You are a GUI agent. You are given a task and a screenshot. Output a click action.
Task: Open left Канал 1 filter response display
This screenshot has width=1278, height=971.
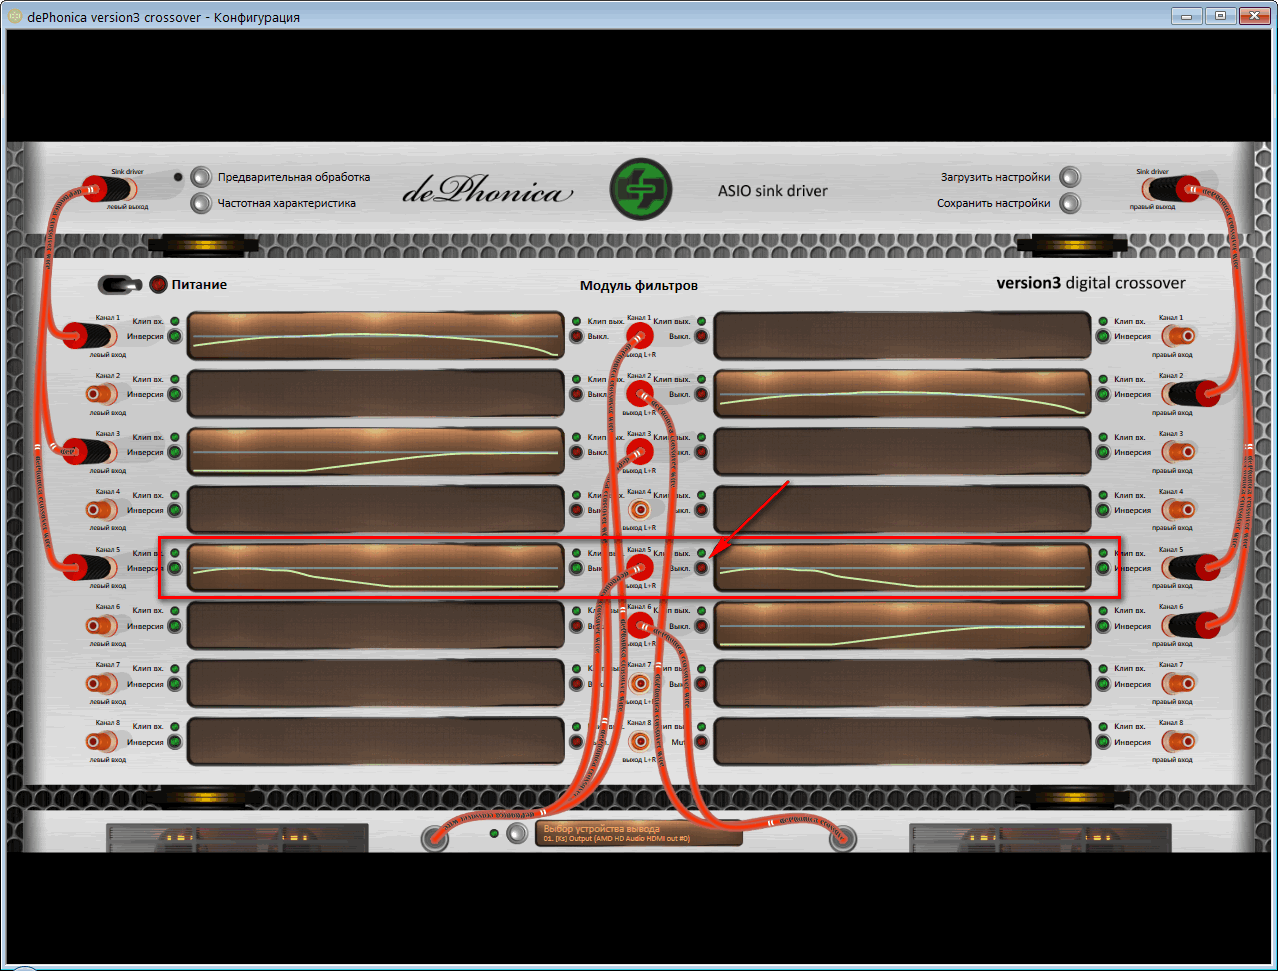(376, 336)
